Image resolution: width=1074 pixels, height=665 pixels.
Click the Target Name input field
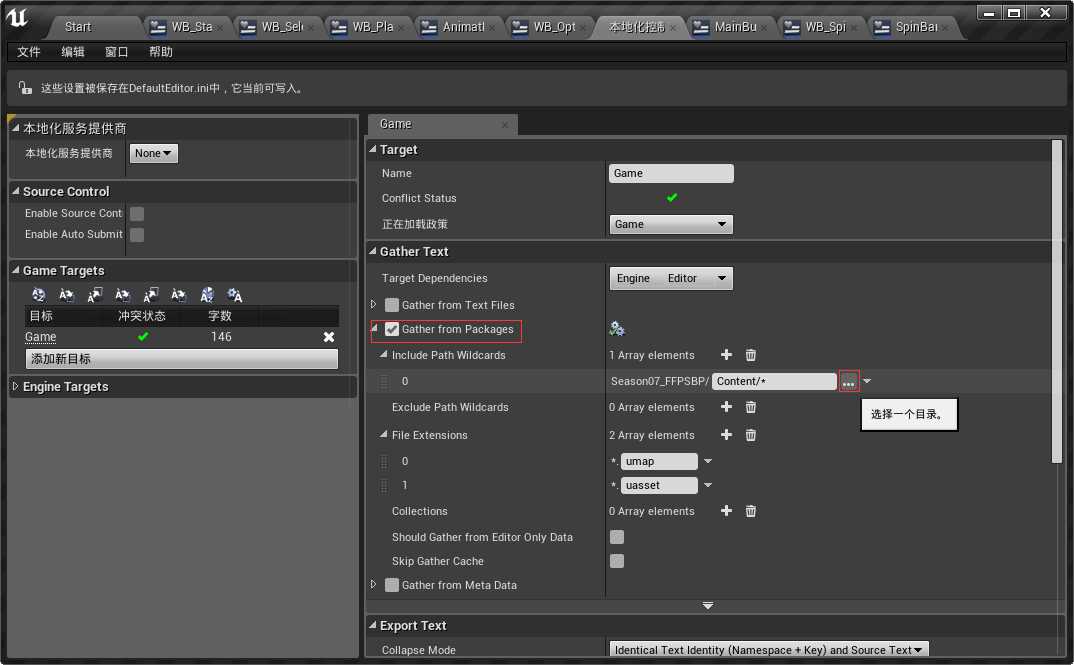point(671,173)
